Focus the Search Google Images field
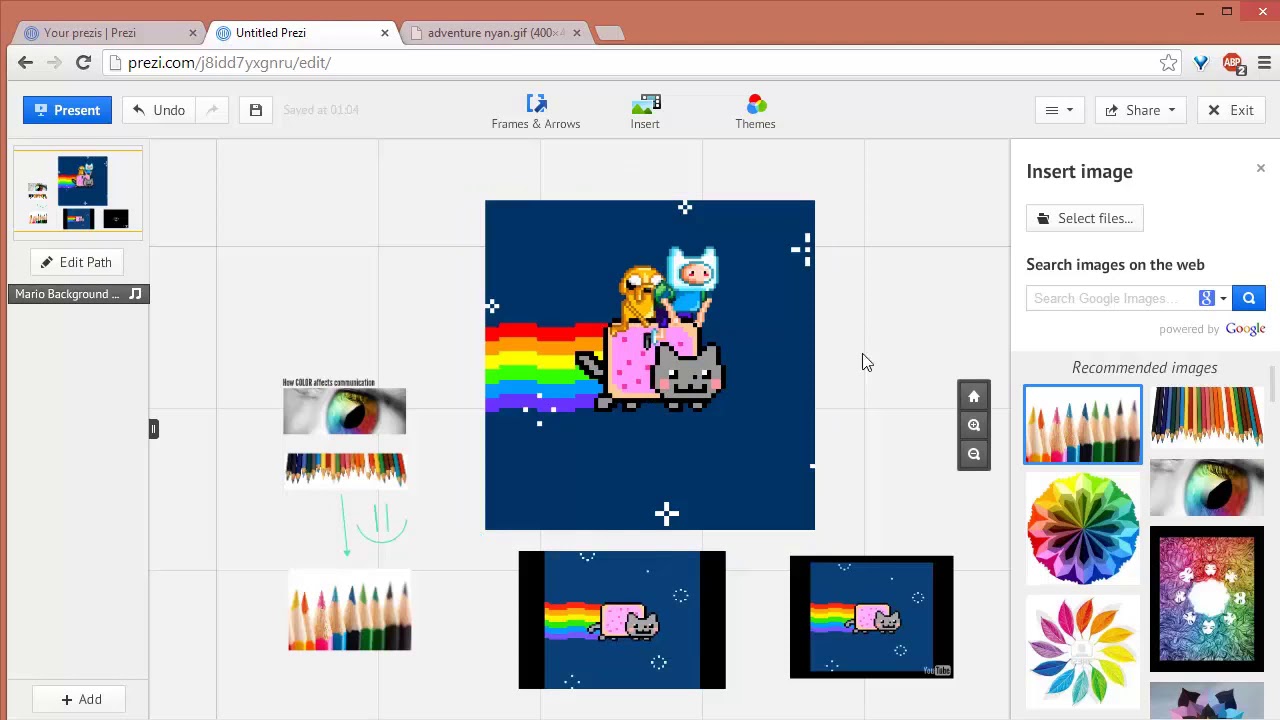The height and width of the screenshot is (720, 1280). coord(1112,298)
